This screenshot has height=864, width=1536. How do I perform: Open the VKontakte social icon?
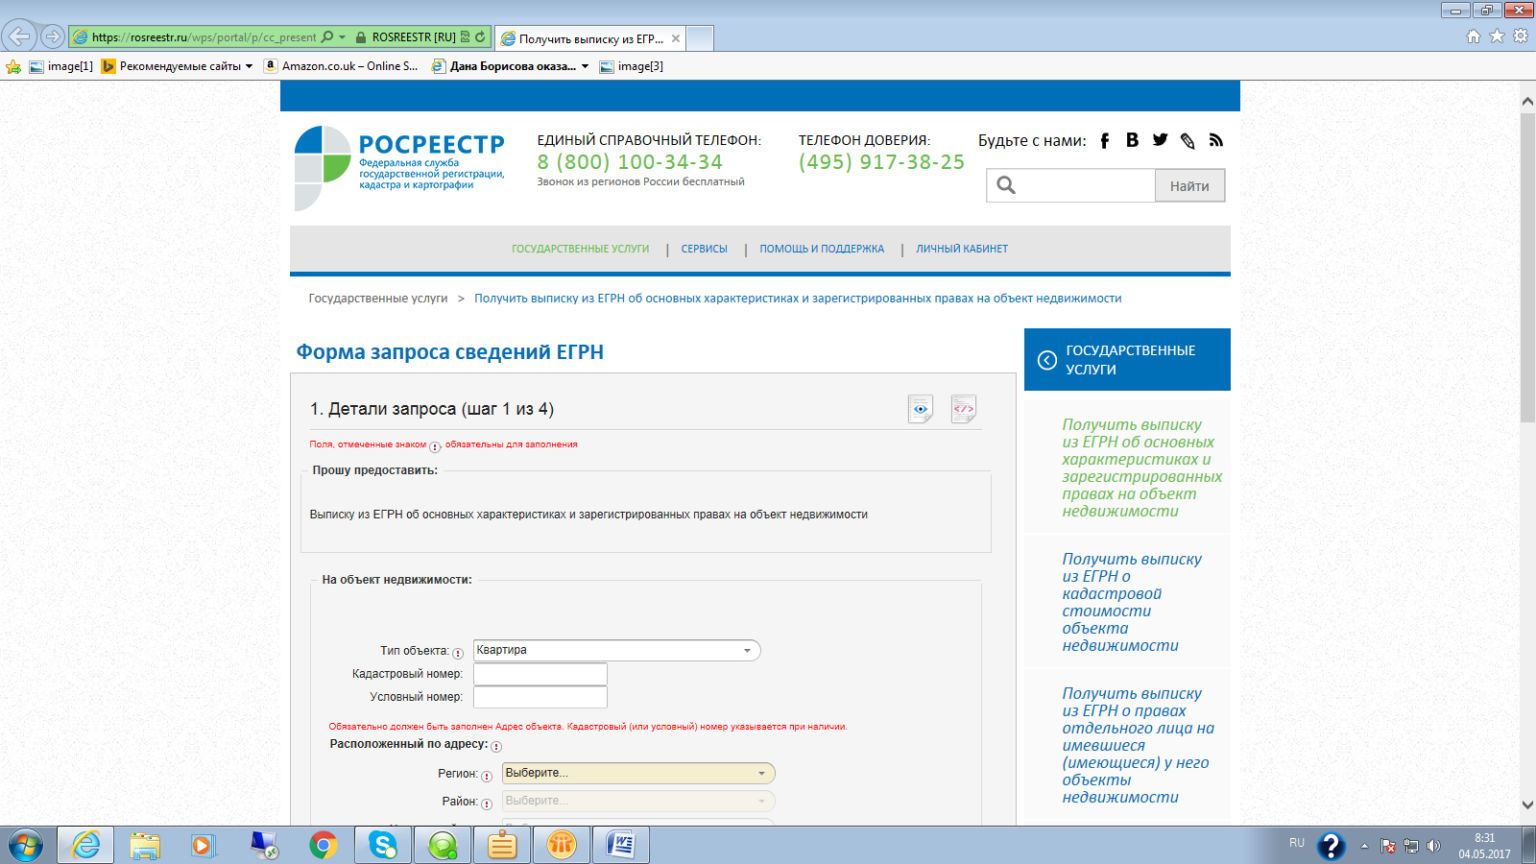click(1132, 141)
